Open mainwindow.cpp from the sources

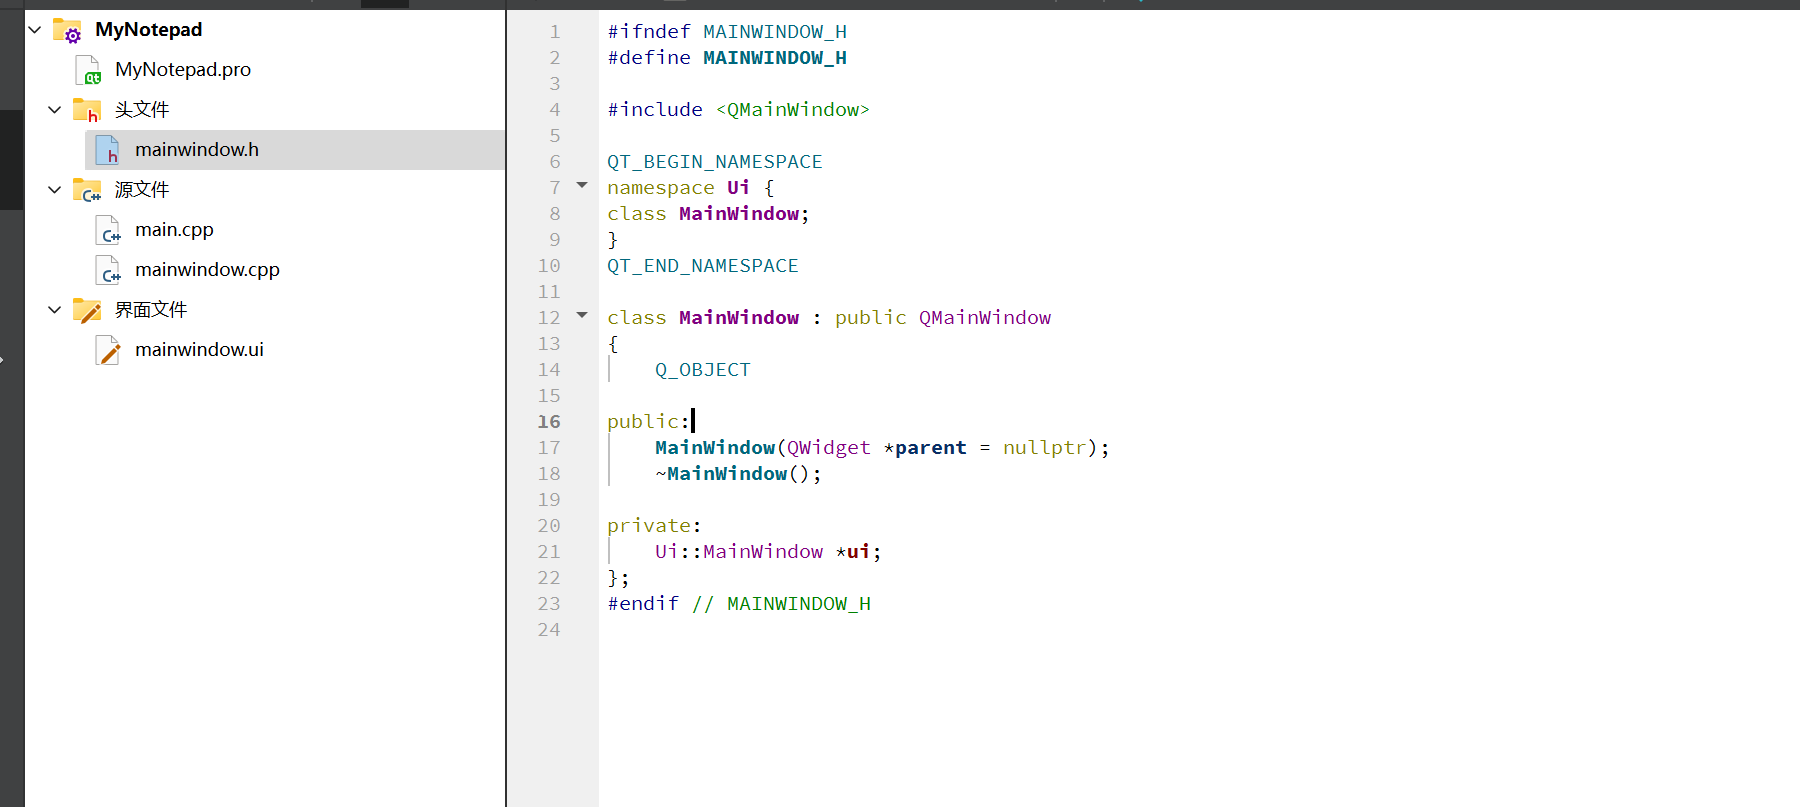(x=208, y=270)
